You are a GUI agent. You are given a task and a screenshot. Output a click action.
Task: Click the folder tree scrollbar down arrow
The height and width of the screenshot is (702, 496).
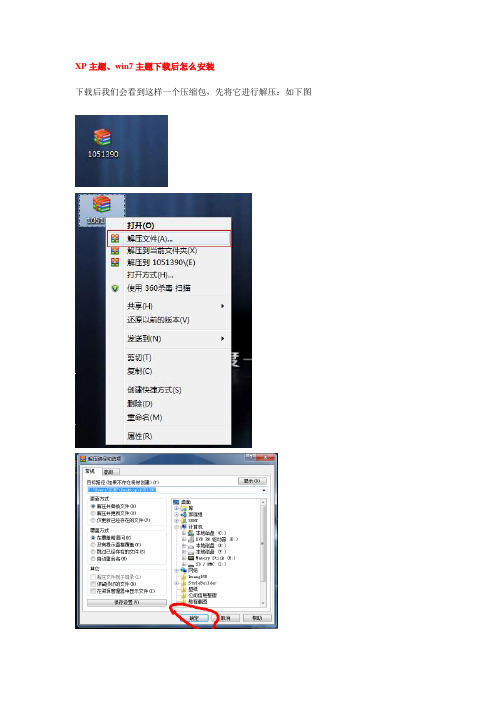(263, 603)
